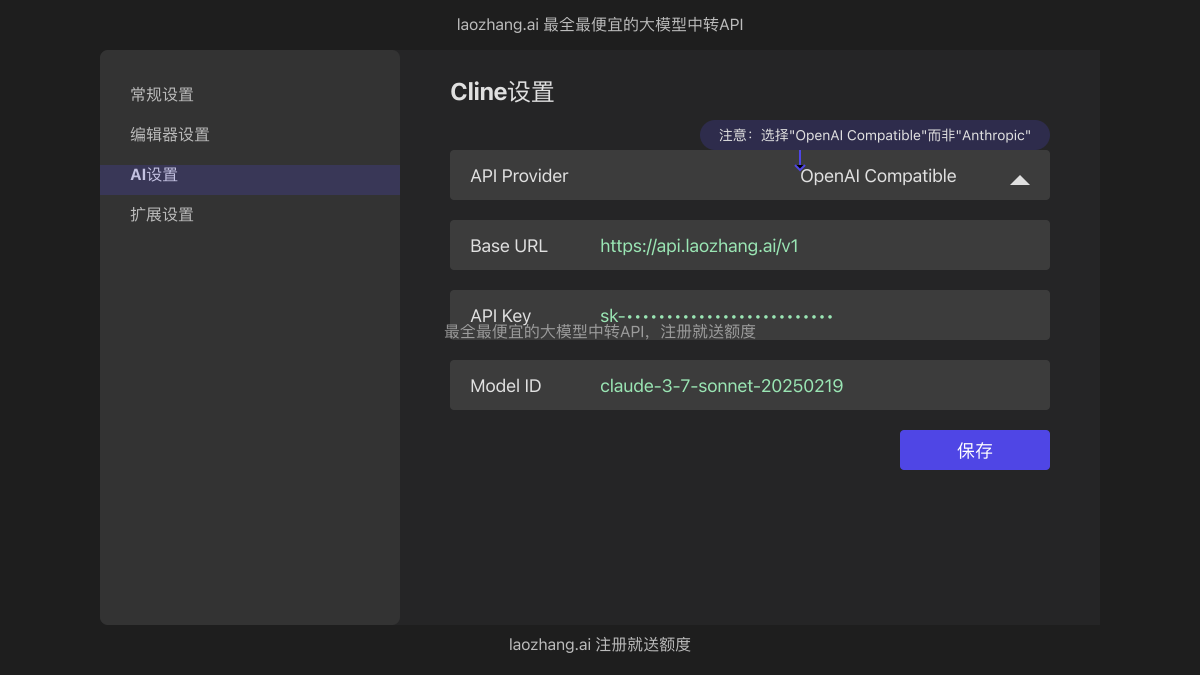Image resolution: width=1200 pixels, height=675 pixels.
Task: Click the API Key field
Action: pos(750,315)
